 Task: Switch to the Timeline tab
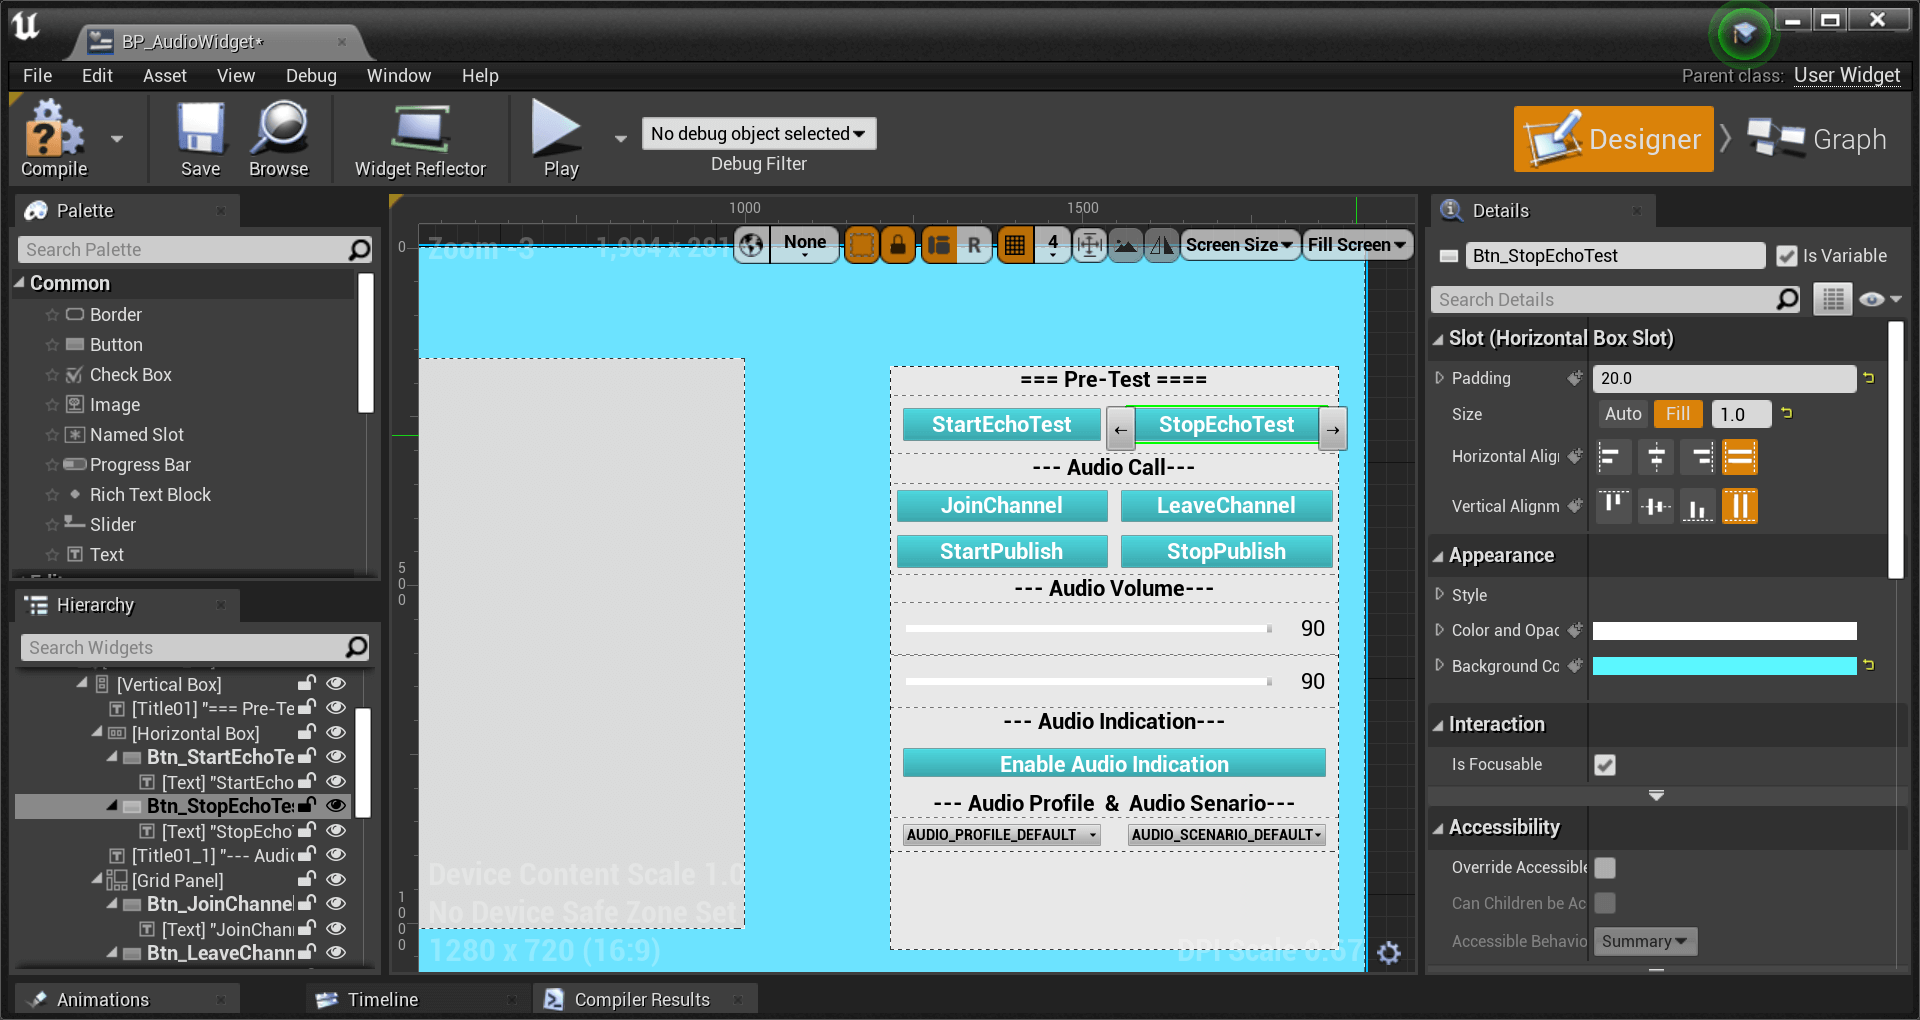click(x=382, y=1000)
